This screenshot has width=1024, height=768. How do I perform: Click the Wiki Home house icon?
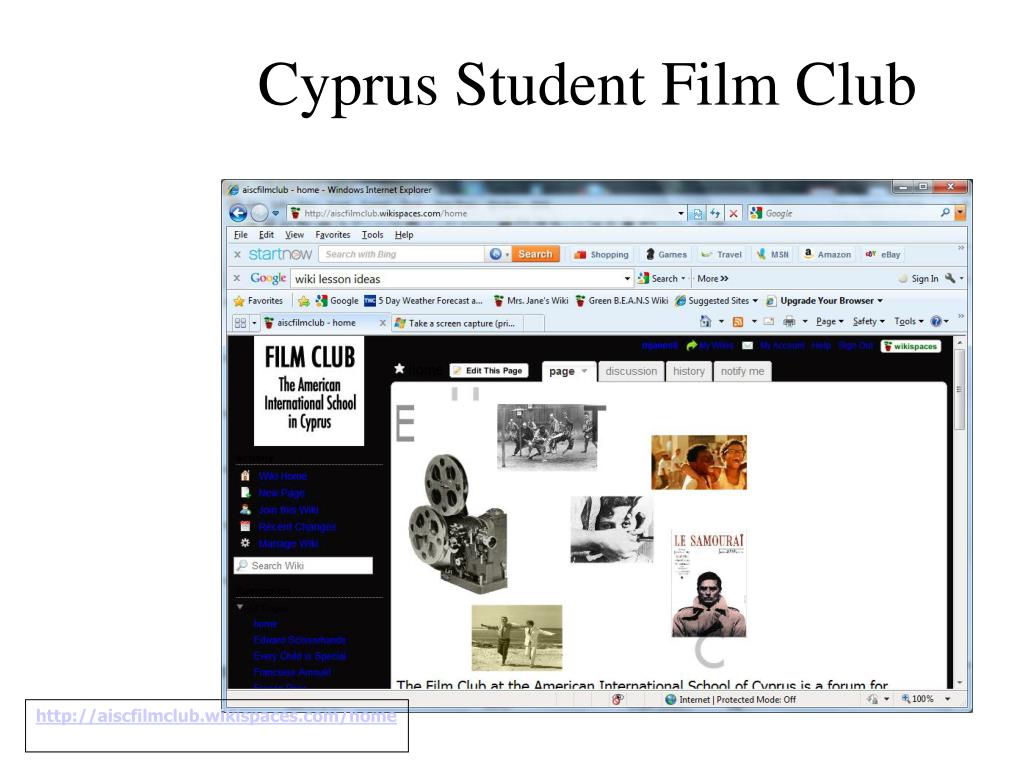tap(246, 475)
